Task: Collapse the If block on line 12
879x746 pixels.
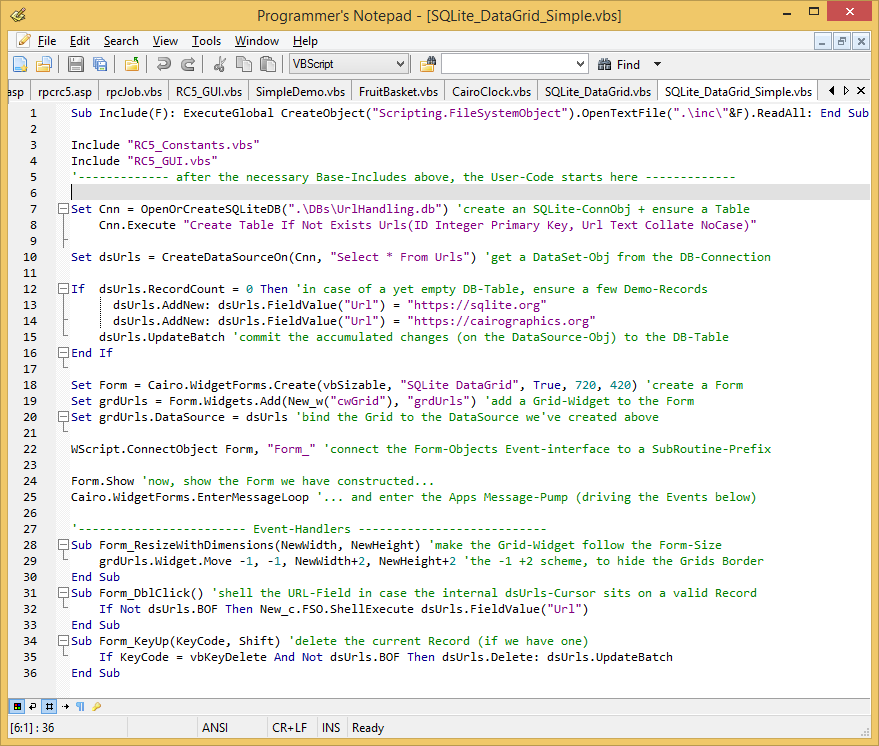Action: coord(62,289)
